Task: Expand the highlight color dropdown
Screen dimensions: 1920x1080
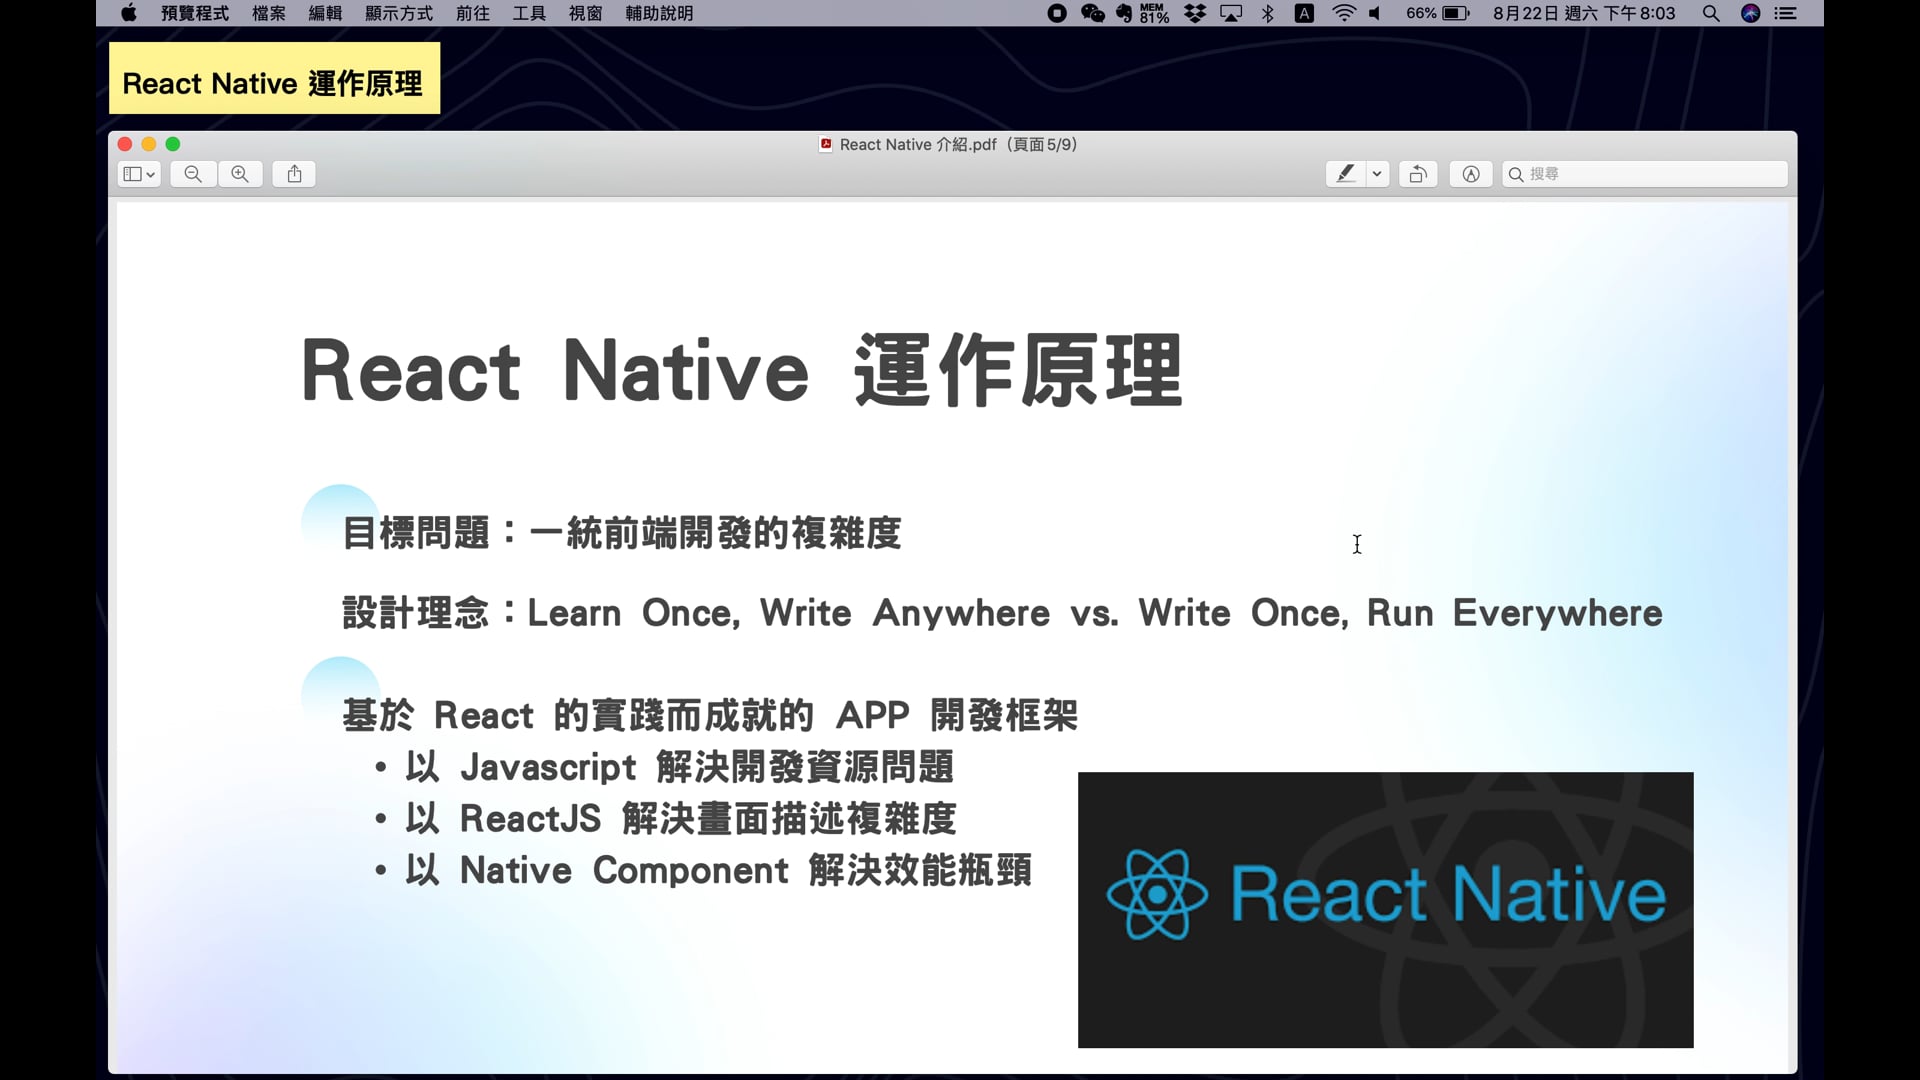Action: point(1377,173)
